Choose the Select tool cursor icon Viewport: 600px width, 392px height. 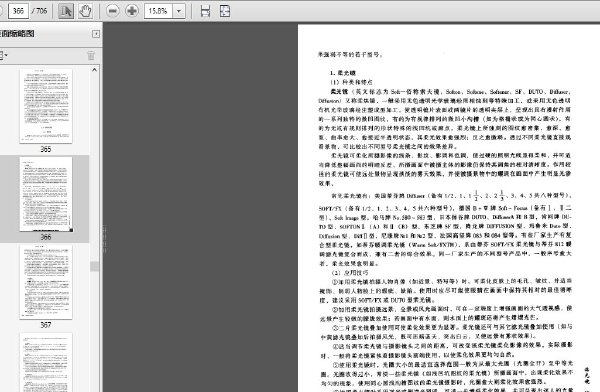pos(66,11)
